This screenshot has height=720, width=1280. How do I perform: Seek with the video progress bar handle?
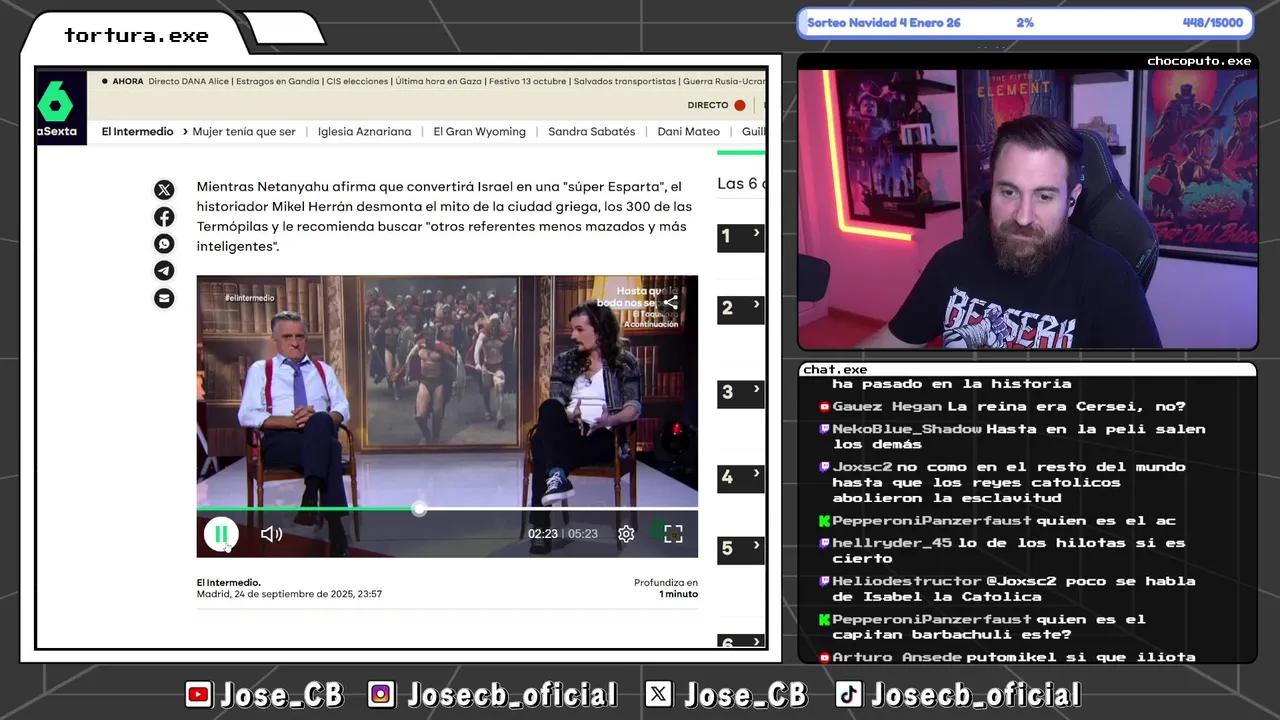click(419, 509)
